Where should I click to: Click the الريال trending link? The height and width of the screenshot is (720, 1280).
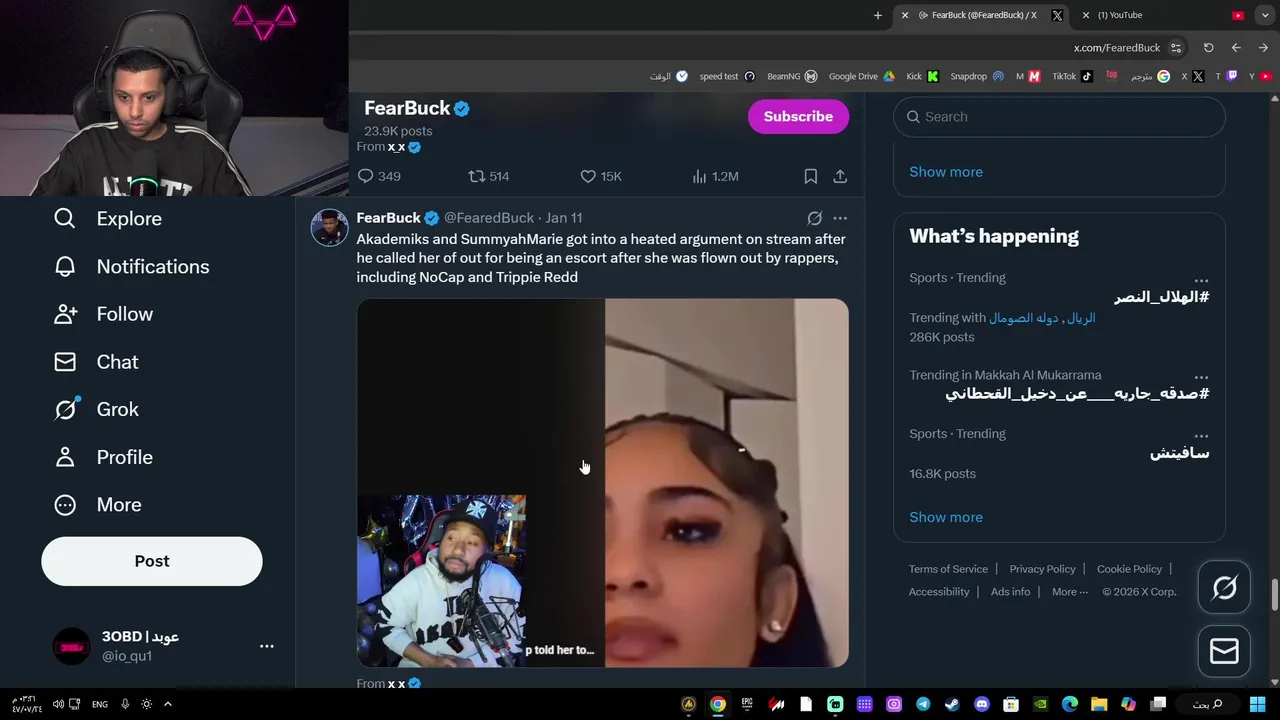pos(1081,318)
